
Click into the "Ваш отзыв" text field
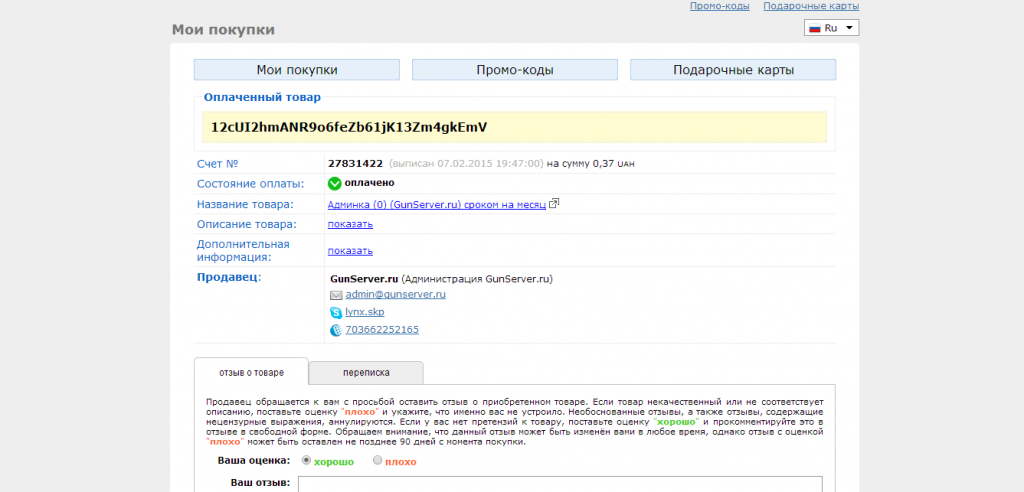(x=560, y=484)
